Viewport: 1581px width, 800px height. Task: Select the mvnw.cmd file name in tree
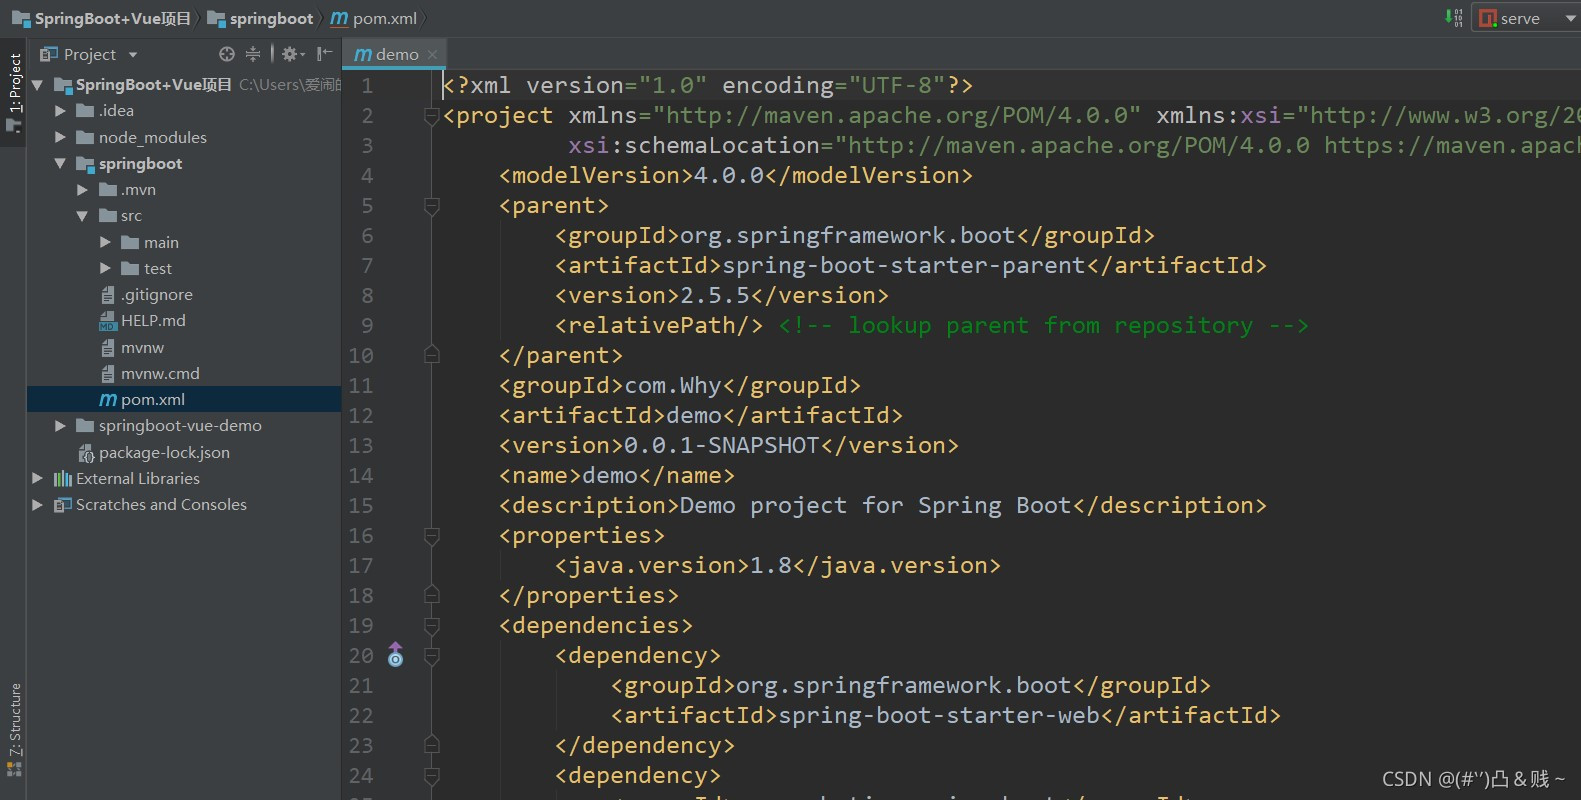pyautogui.click(x=160, y=373)
